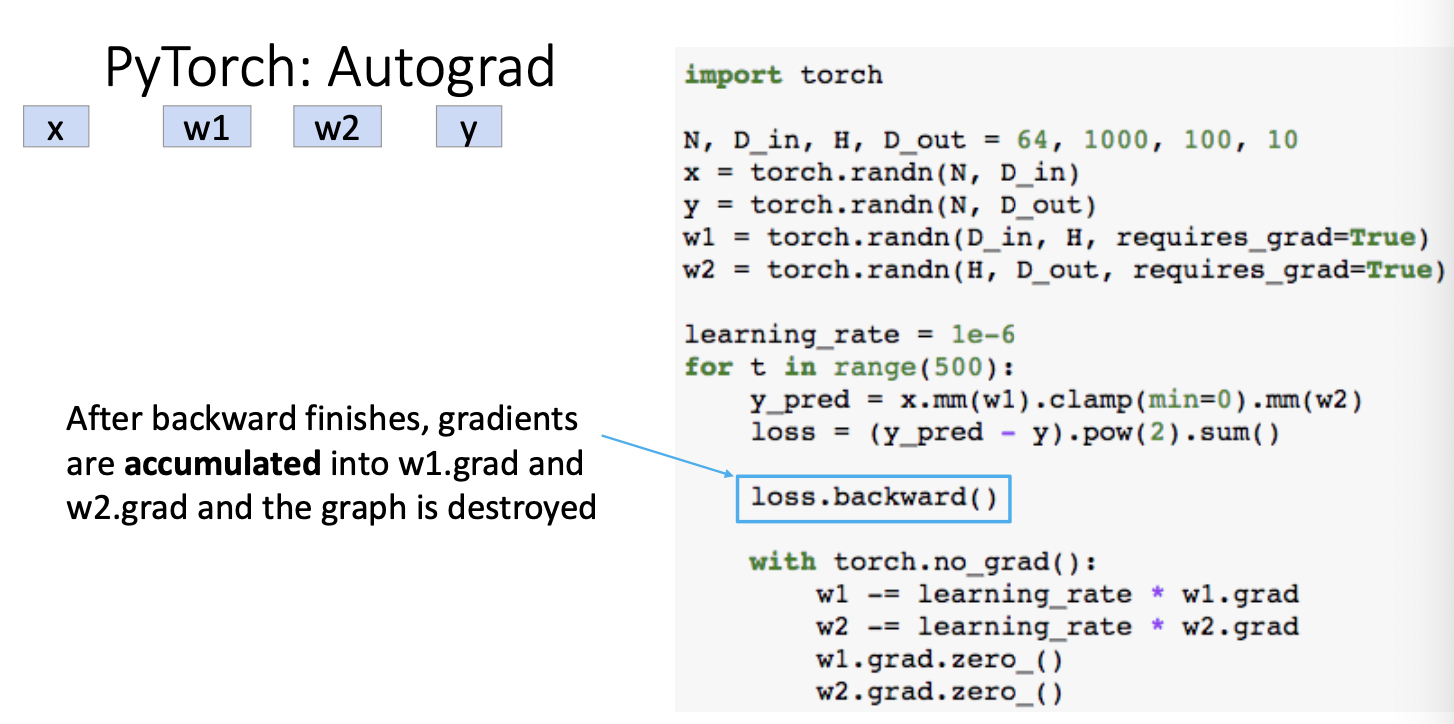Click the text "w2.grad and the graph is destroyed"
The image size is (1454, 724).
331,508
